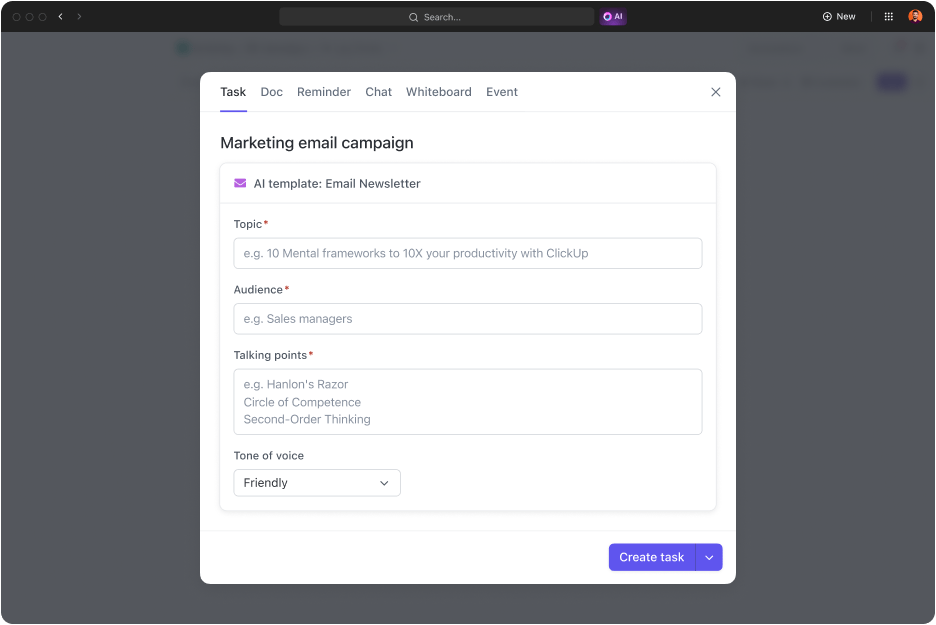The height and width of the screenshot is (625, 936).
Task: Focus the Topic input field
Action: click(468, 254)
